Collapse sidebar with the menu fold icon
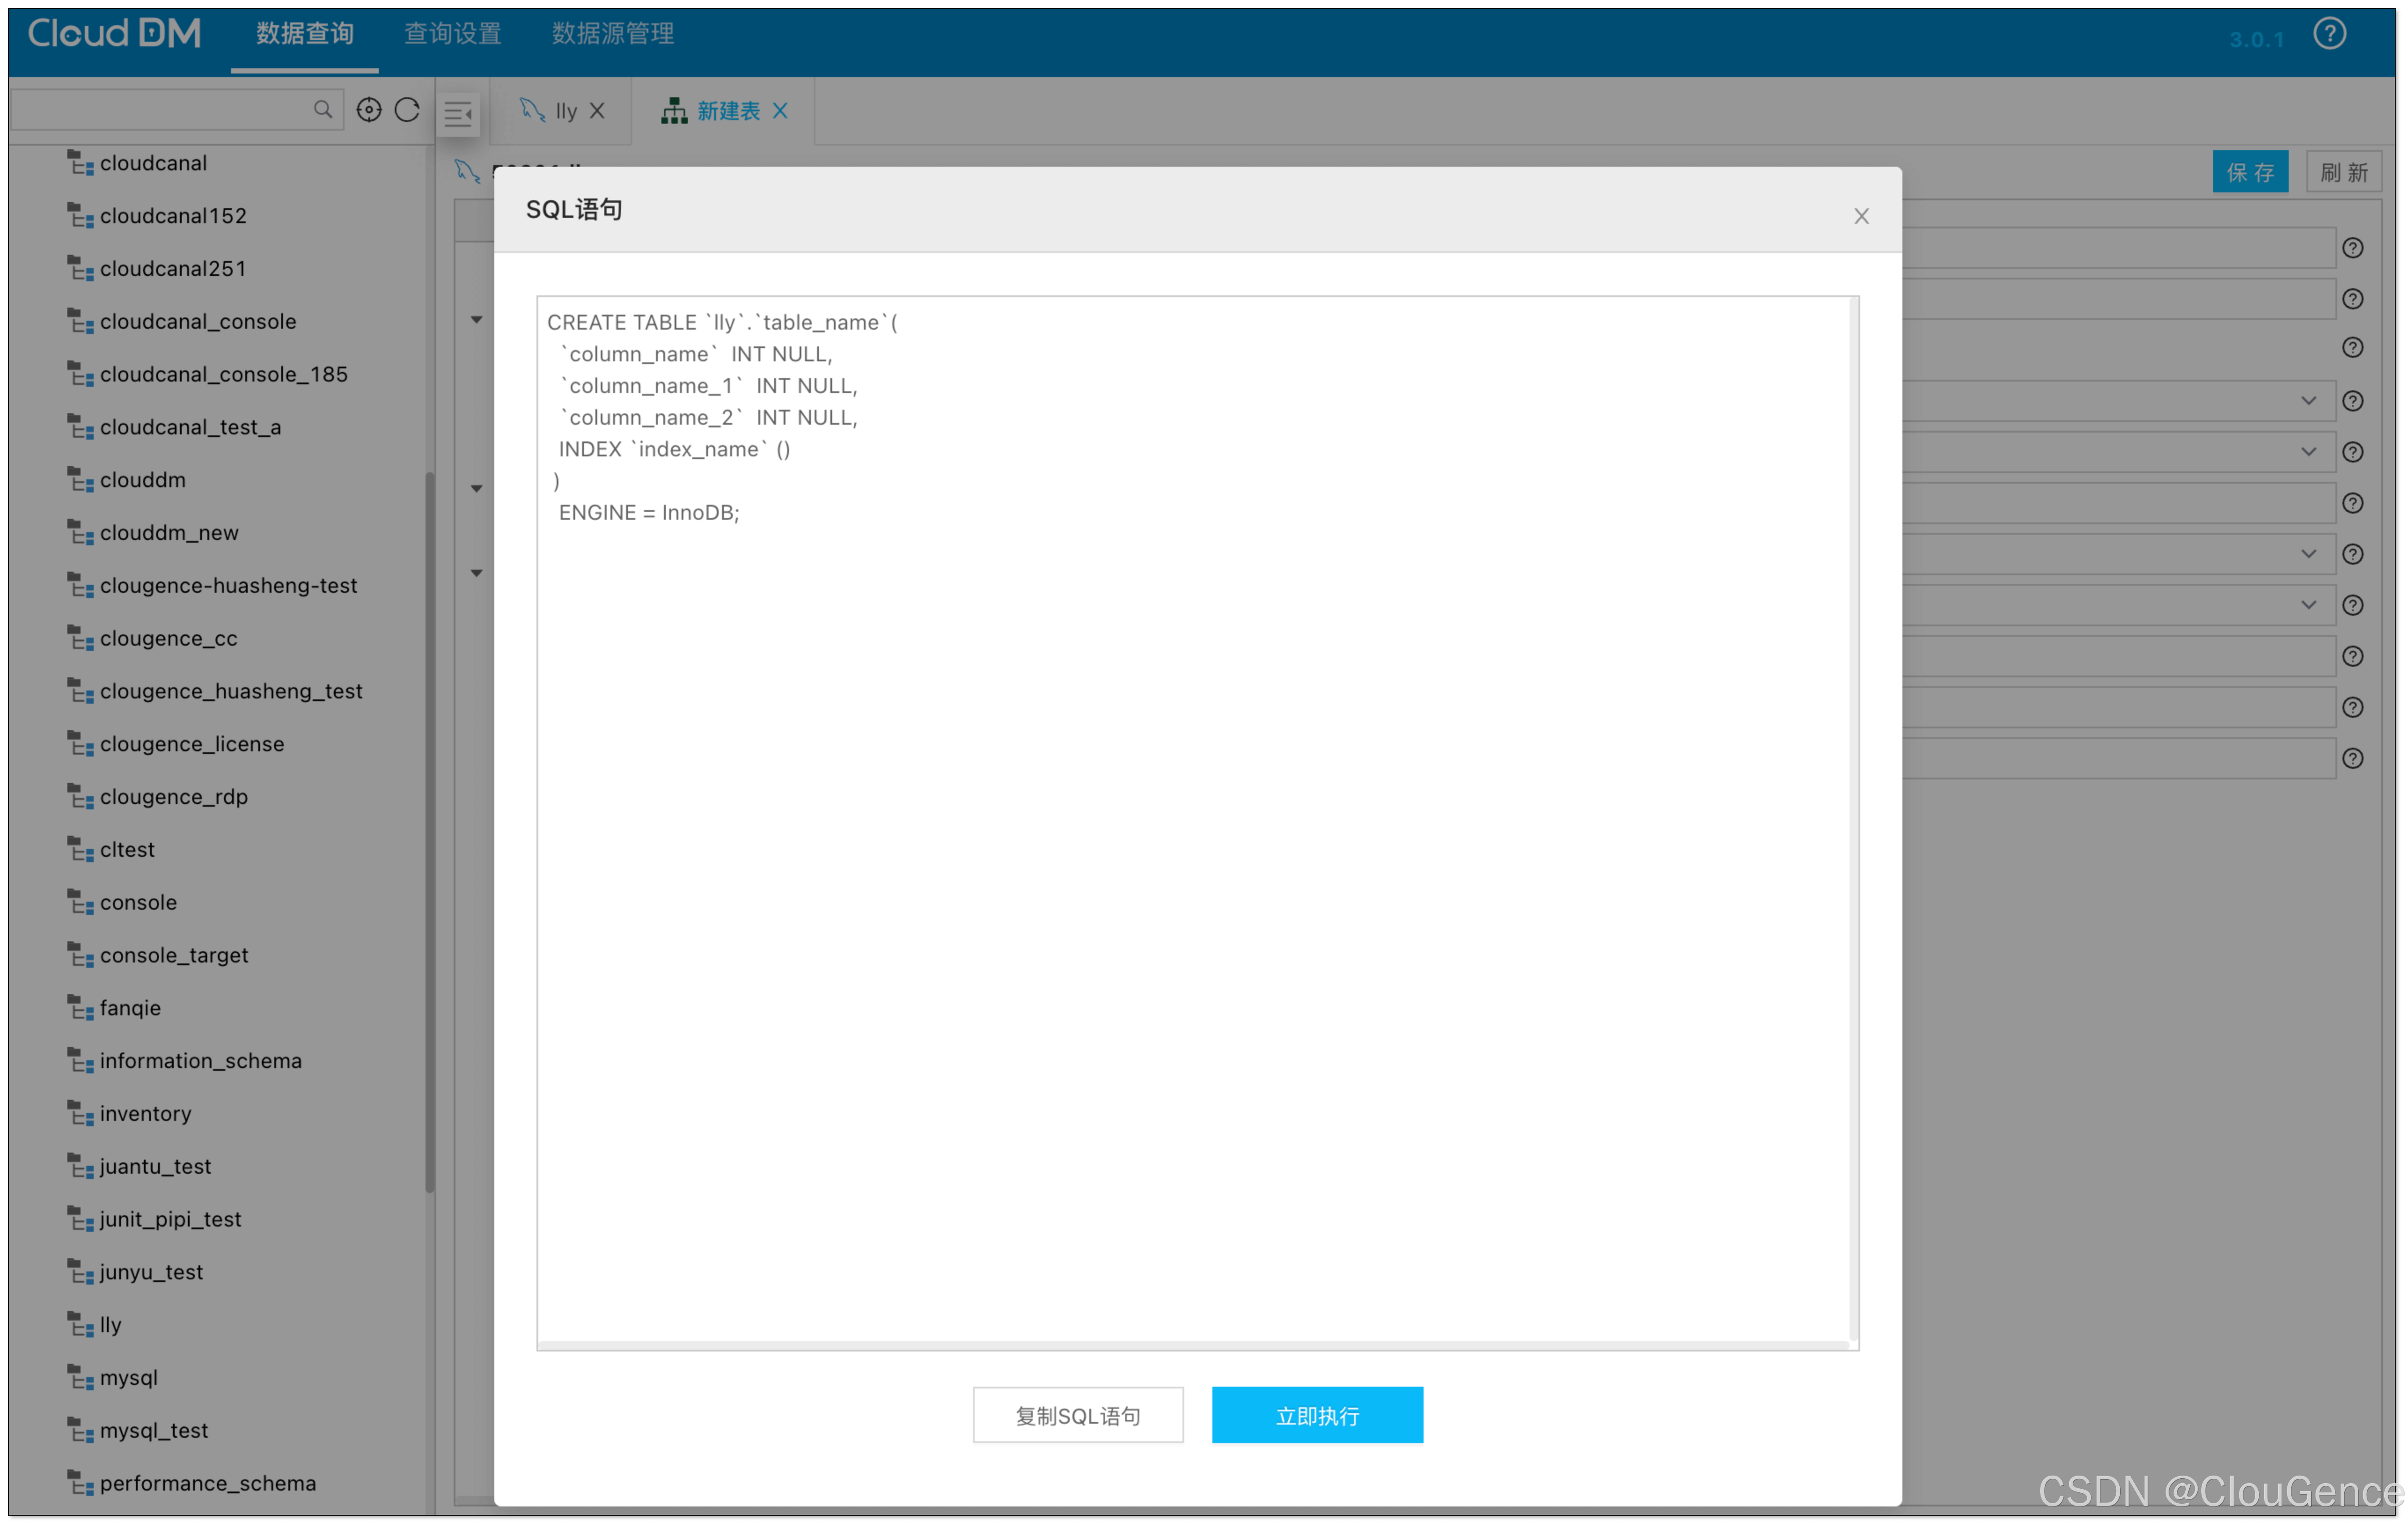 pyautogui.click(x=459, y=114)
